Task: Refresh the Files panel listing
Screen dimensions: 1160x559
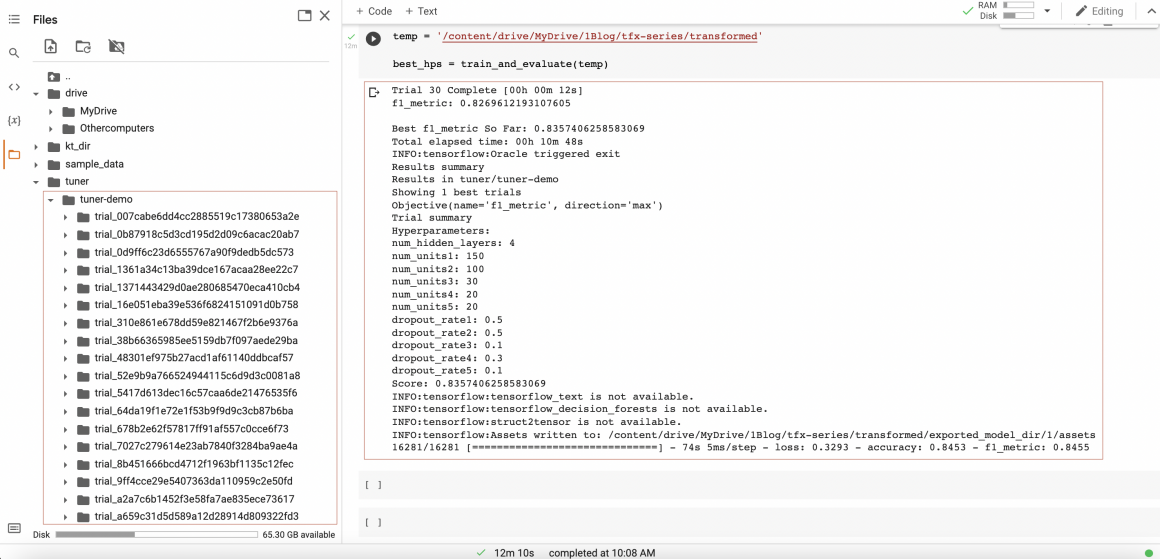Action: tap(83, 46)
